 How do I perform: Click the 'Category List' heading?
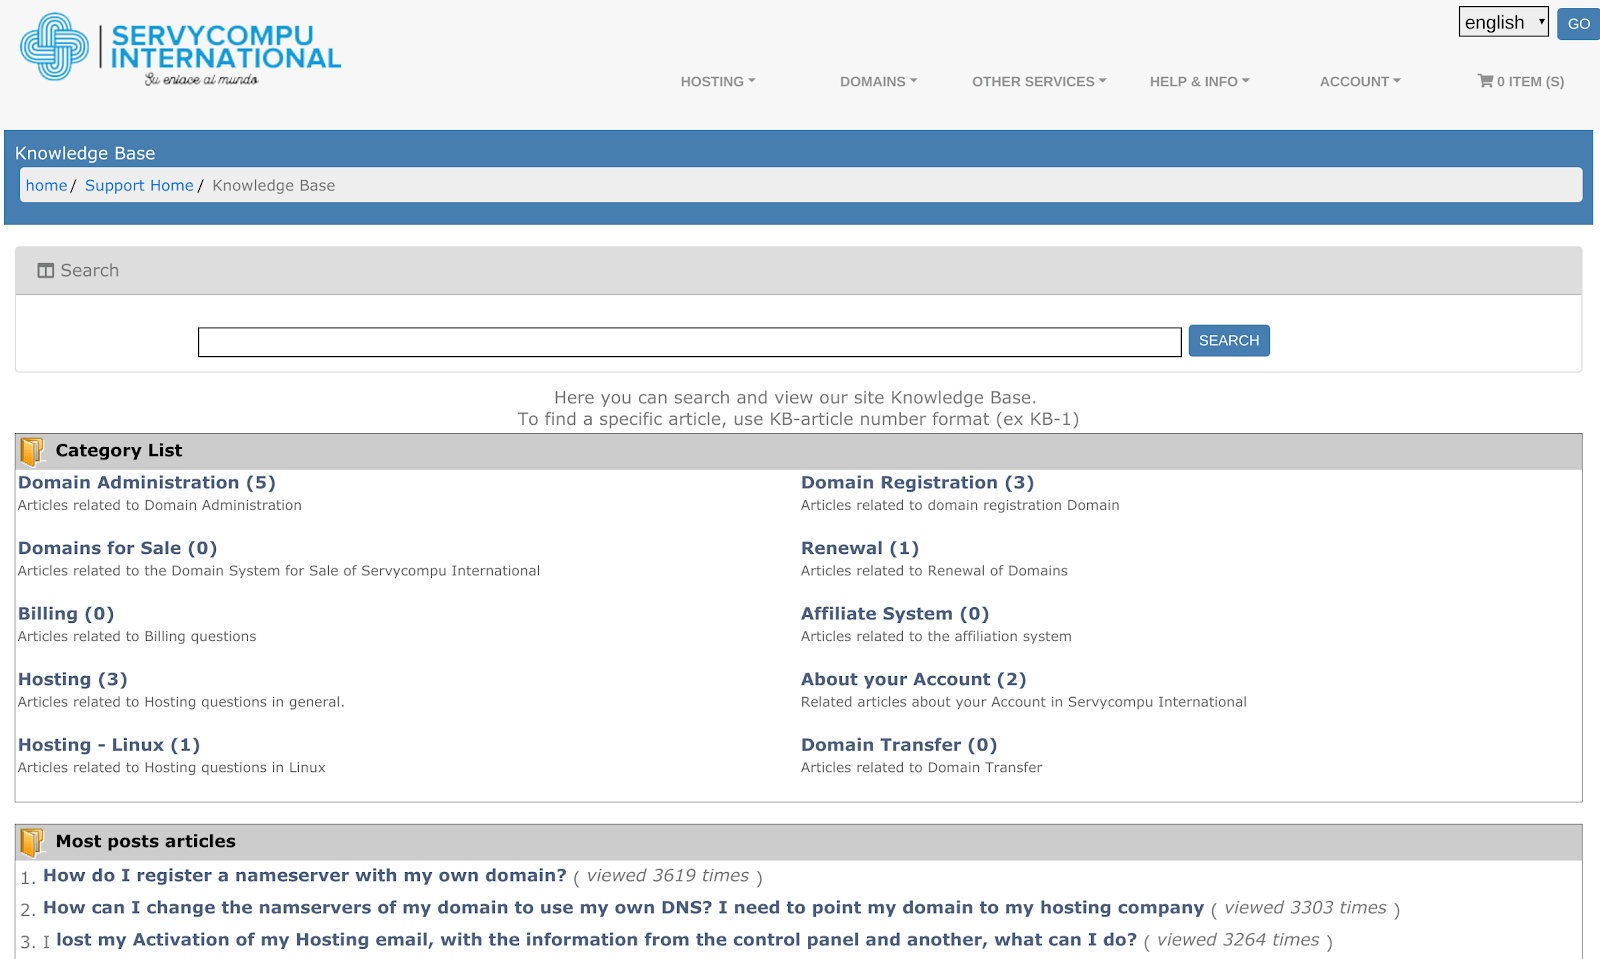click(119, 451)
